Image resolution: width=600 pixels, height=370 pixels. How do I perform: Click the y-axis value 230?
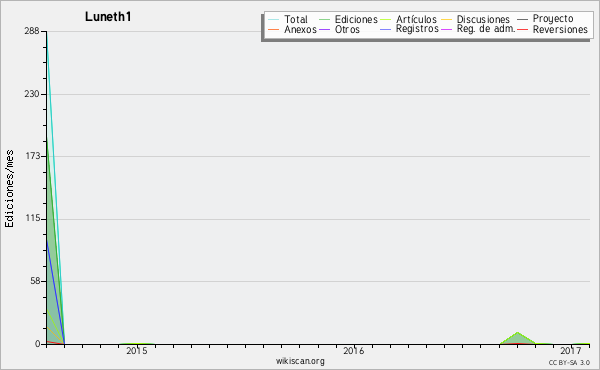coord(32,94)
